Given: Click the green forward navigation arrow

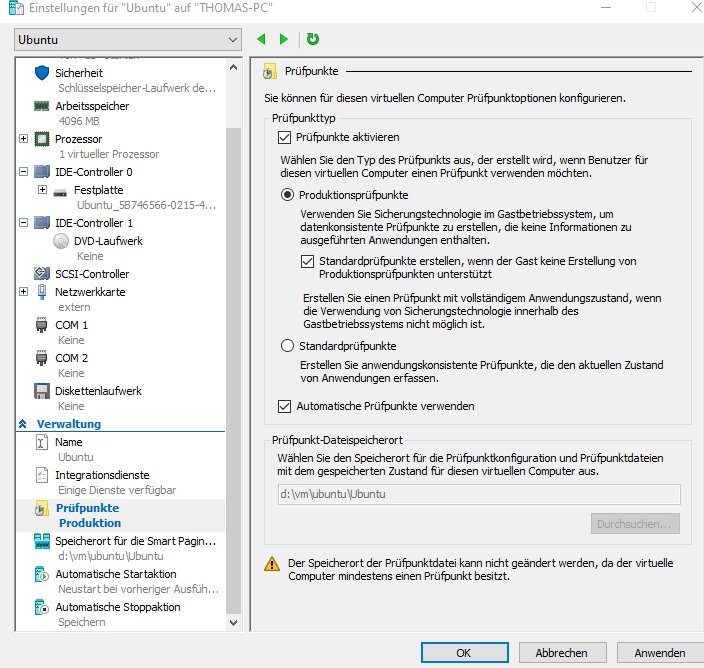Looking at the screenshot, I should coord(284,39).
